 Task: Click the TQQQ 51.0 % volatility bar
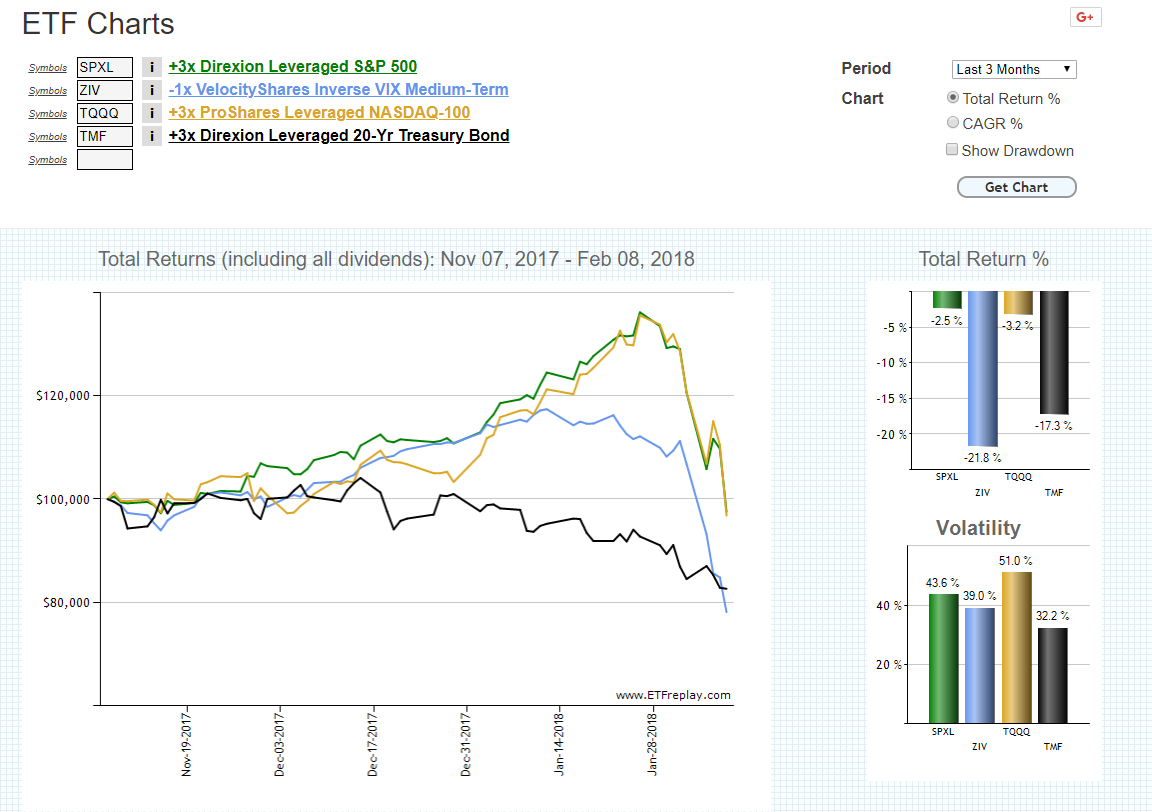coord(1017,647)
